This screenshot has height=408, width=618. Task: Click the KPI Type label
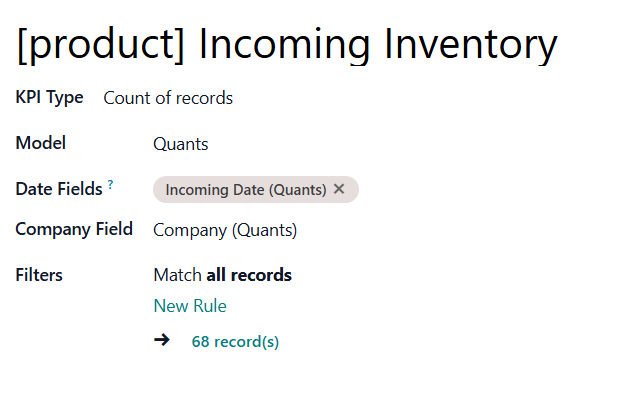pyautogui.click(x=50, y=98)
